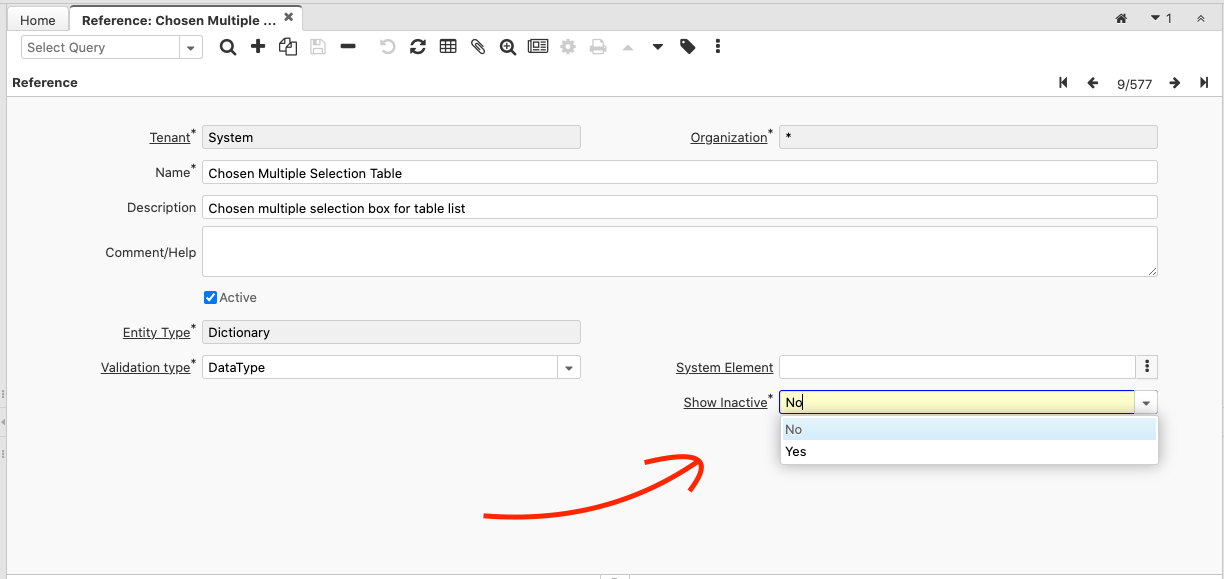
Task: Click the Copy Record icon
Action: [288, 47]
